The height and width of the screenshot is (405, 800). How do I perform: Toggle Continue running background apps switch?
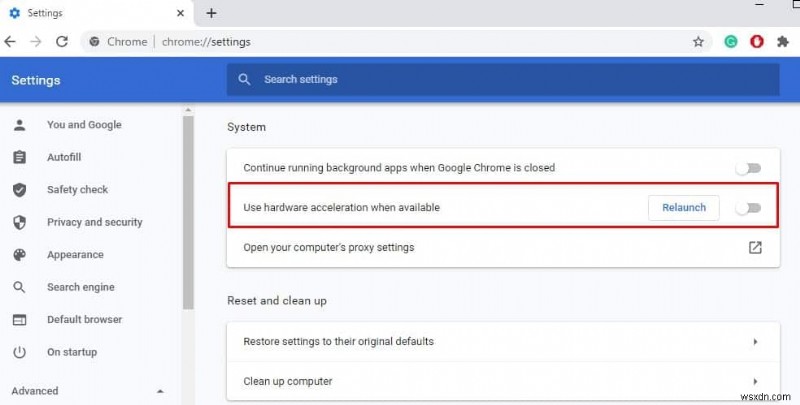coord(748,168)
